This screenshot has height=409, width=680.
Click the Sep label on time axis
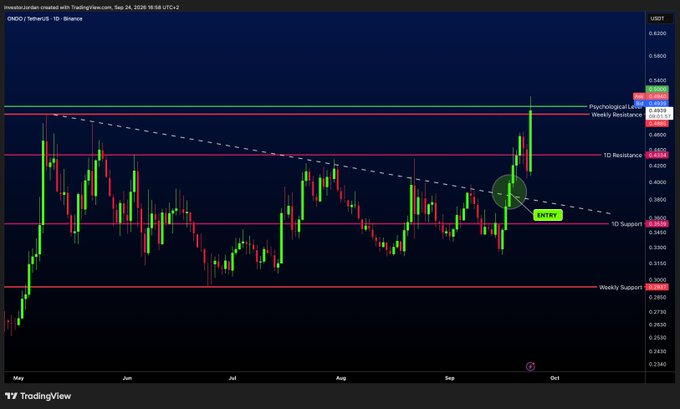449,378
